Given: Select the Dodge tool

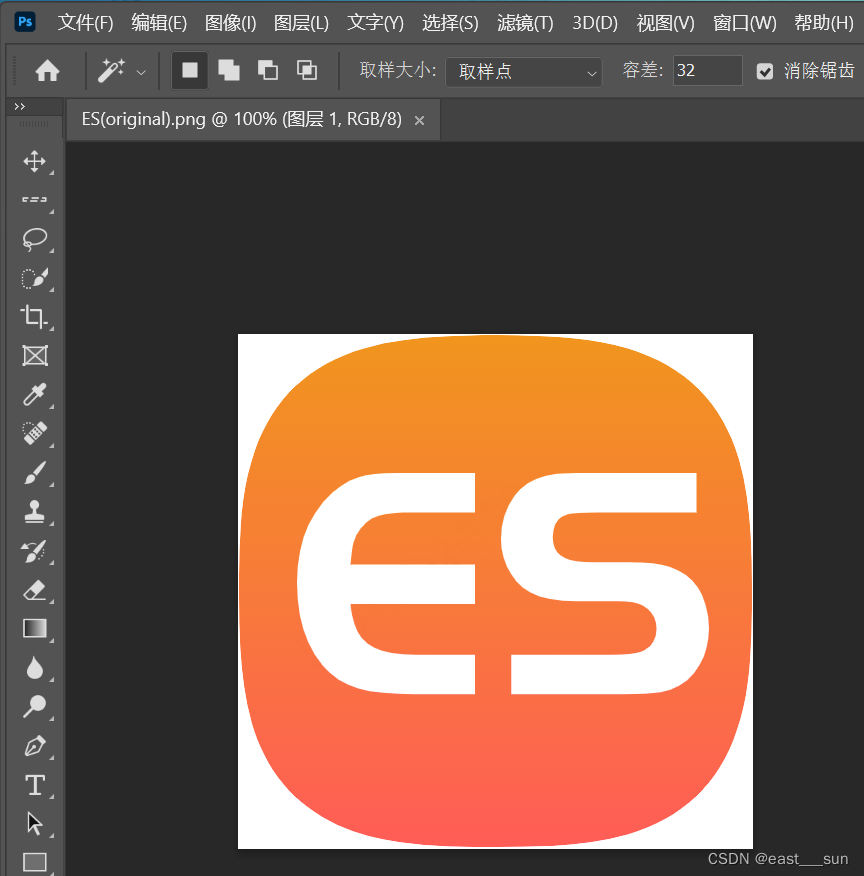Looking at the screenshot, I should pos(34,706).
